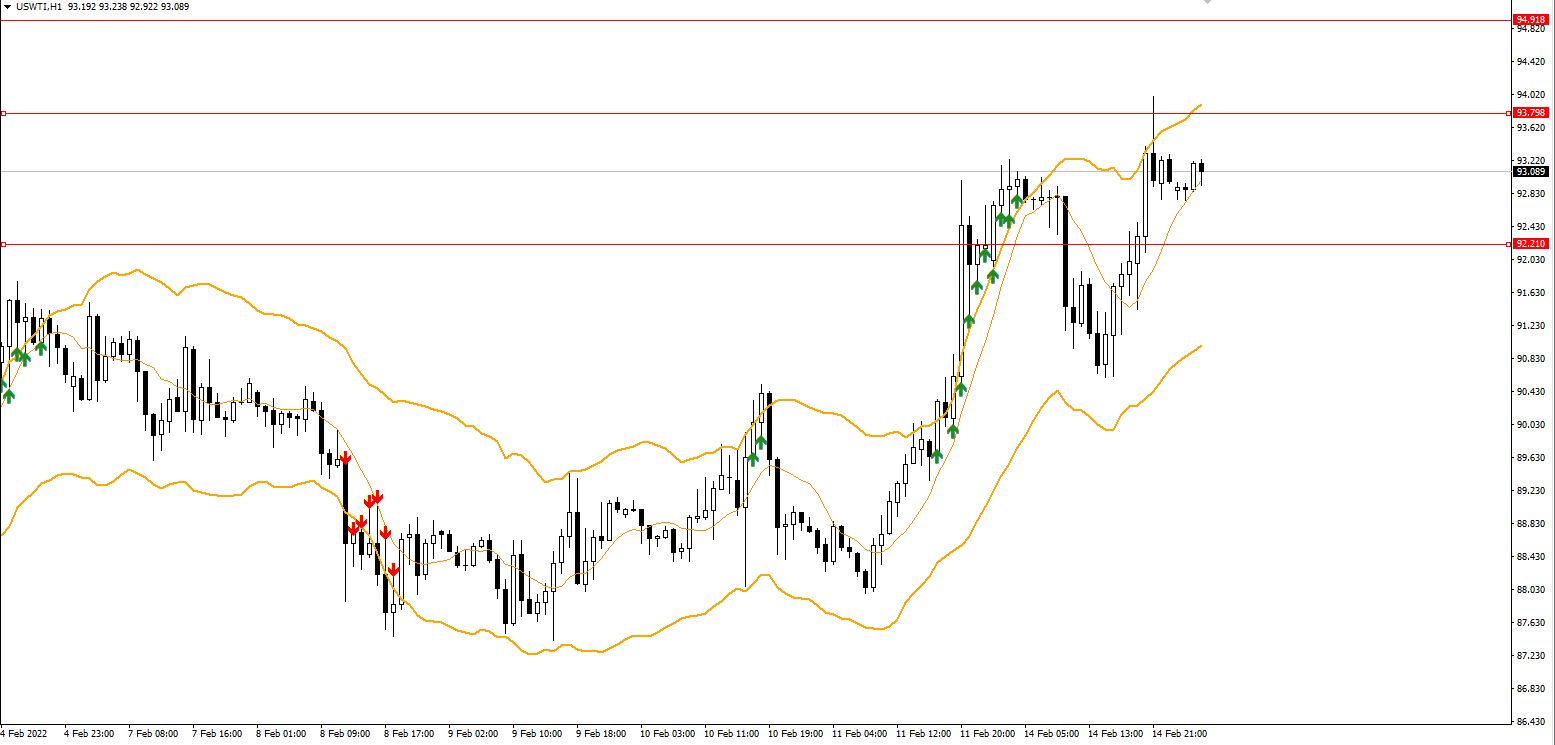Click the 10 Feb 03:00 time axis label

click(x=668, y=734)
